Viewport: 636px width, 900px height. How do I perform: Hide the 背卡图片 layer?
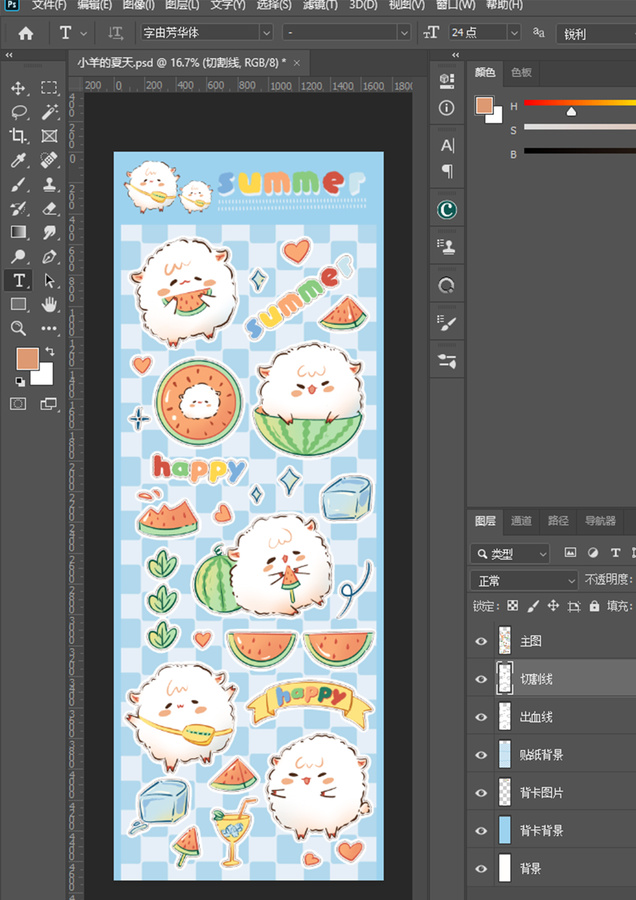(481, 793)
